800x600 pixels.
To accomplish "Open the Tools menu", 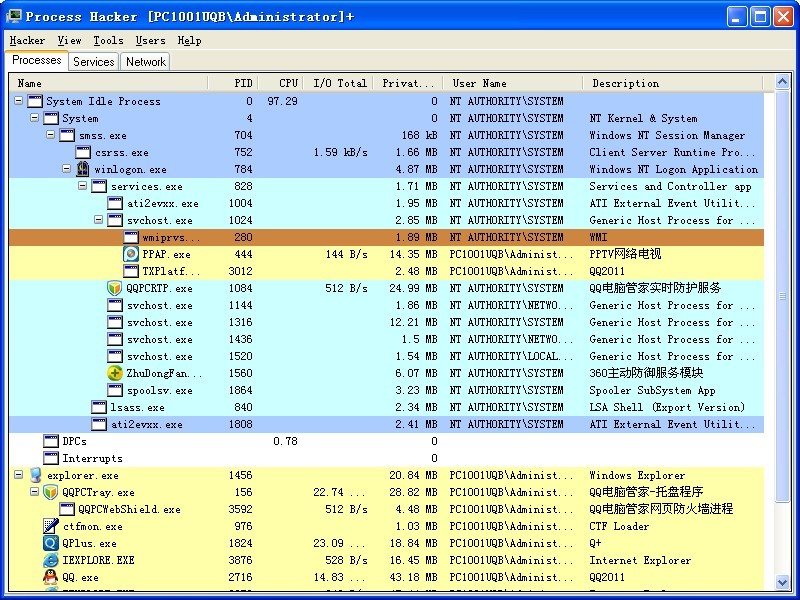I will coord(108,41).
